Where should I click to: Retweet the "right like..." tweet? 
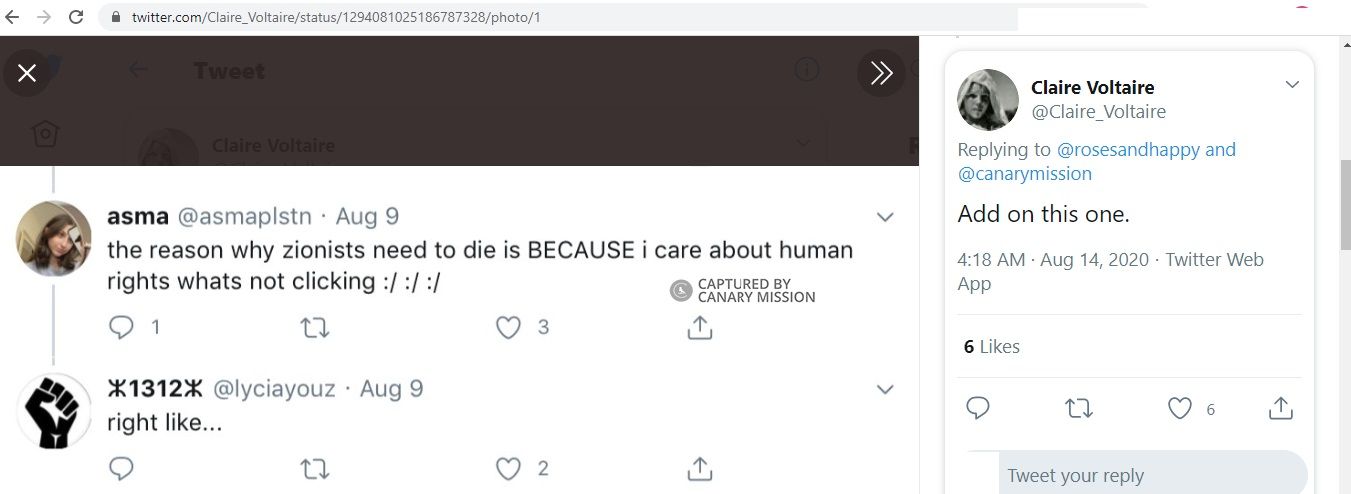pyautogui.click(x=315, y=468)
